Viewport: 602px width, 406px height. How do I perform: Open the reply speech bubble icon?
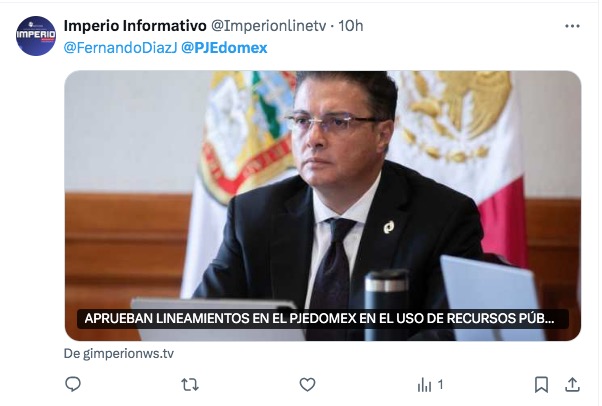[x=73, y=384]
